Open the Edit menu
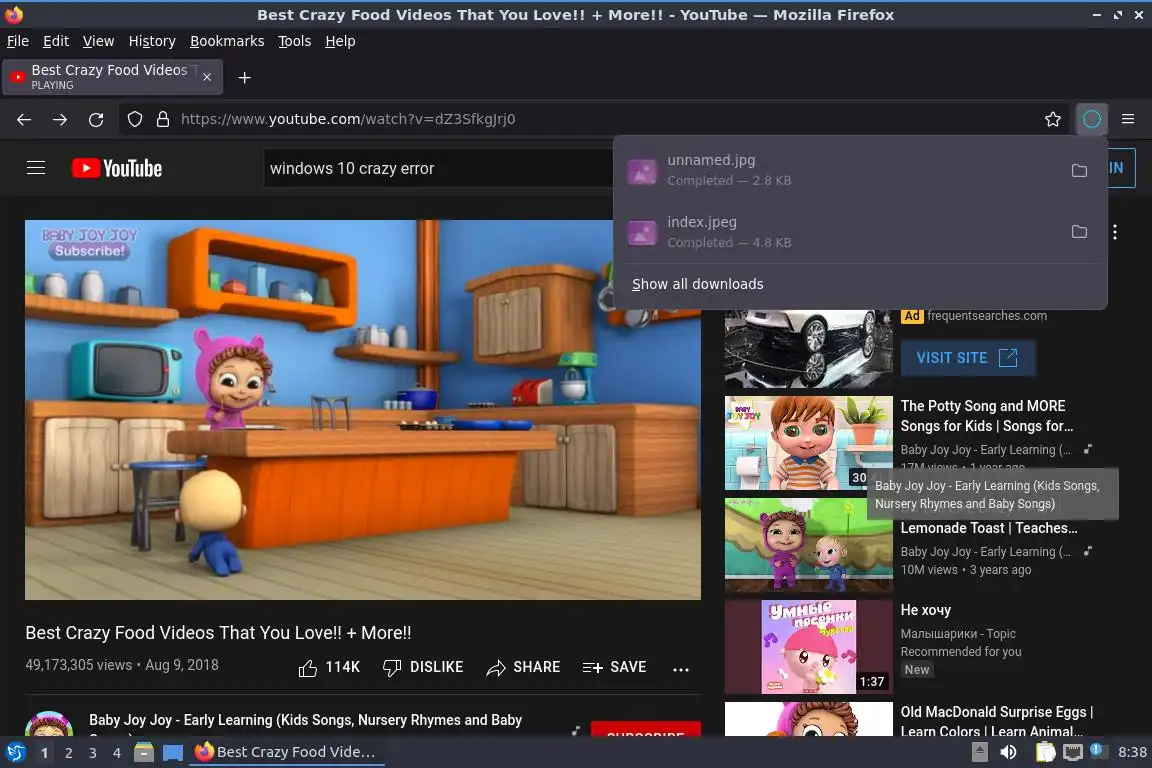 [56, 41]
